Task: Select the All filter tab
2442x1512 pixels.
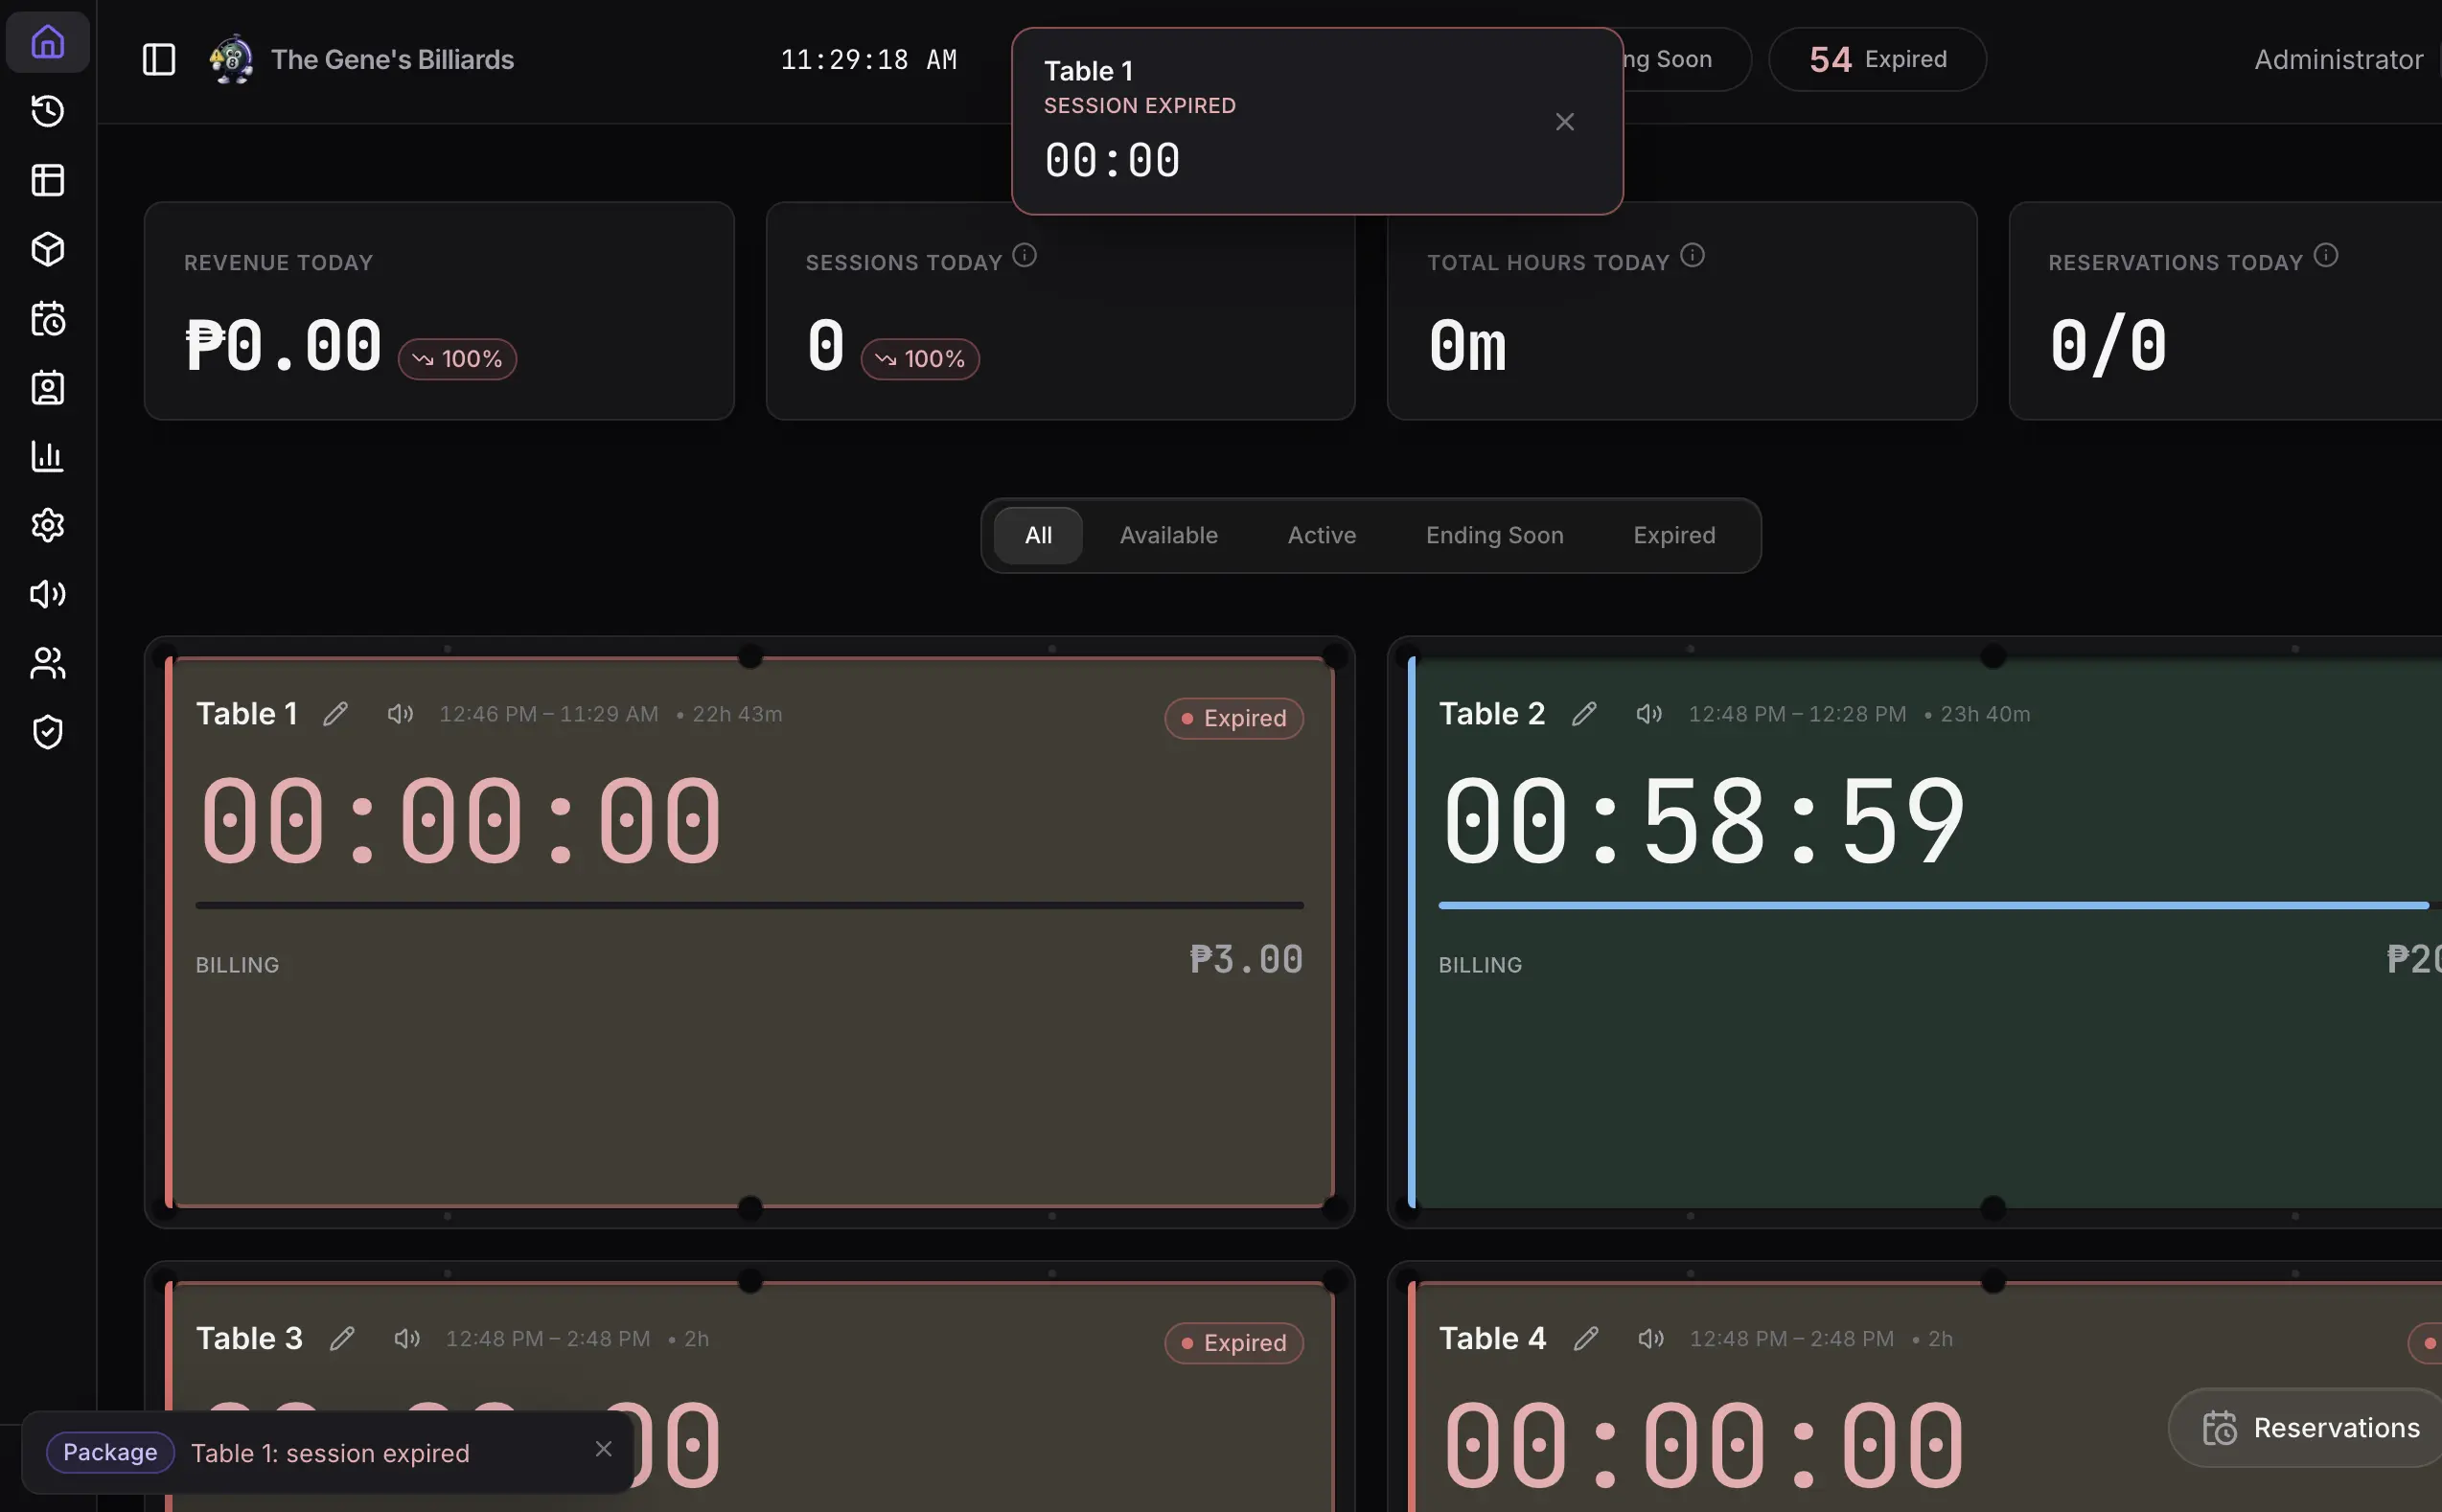Action: click(x=1038, y=535)
